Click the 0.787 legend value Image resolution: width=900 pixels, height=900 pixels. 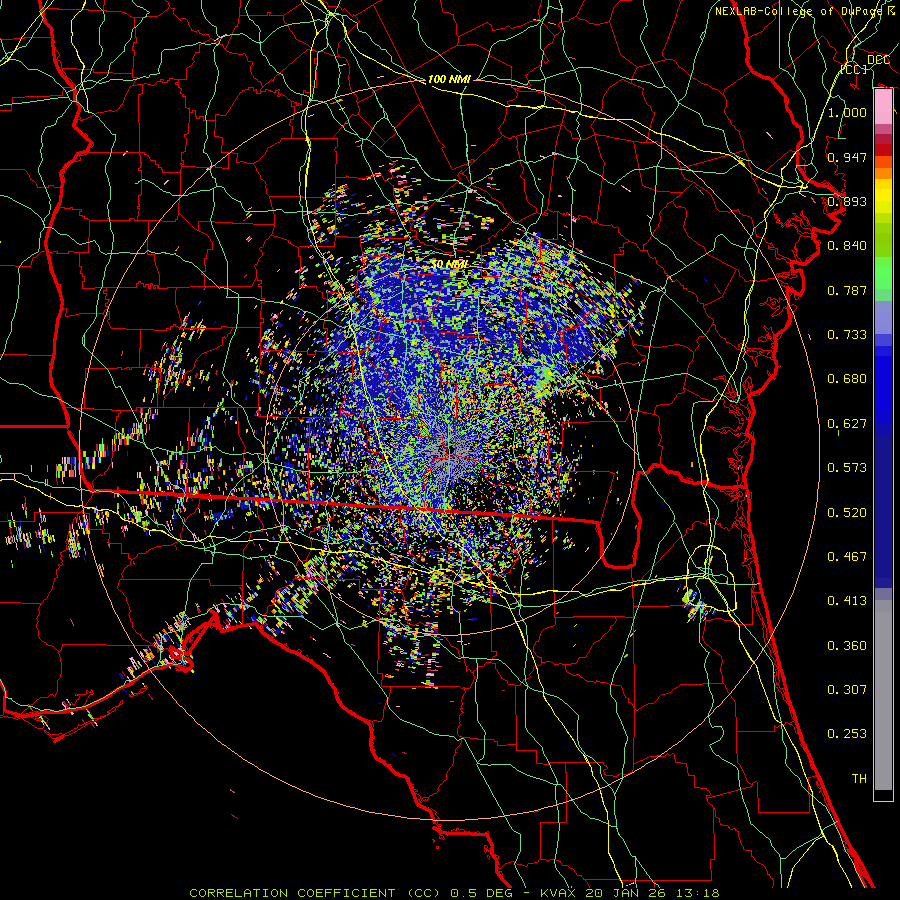pos(847,290)
